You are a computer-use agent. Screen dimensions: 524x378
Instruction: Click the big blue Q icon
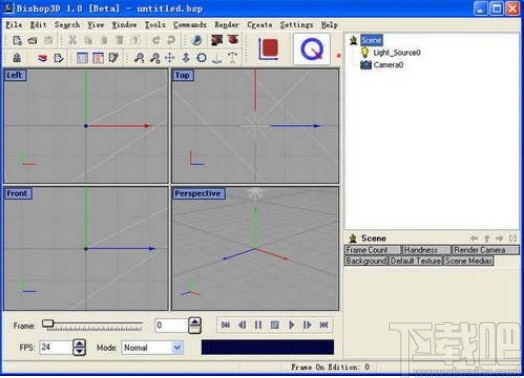click(312, 49)
